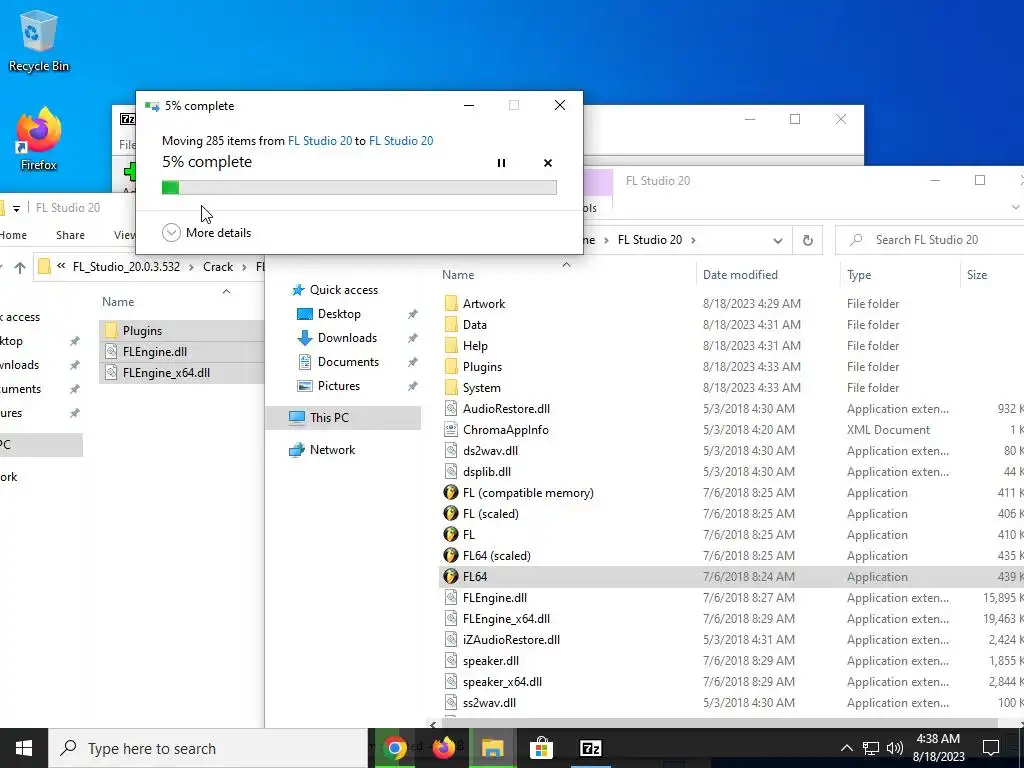Go up one folder in the left window
Screen dimensions: 1024x768
coord(20,267)
